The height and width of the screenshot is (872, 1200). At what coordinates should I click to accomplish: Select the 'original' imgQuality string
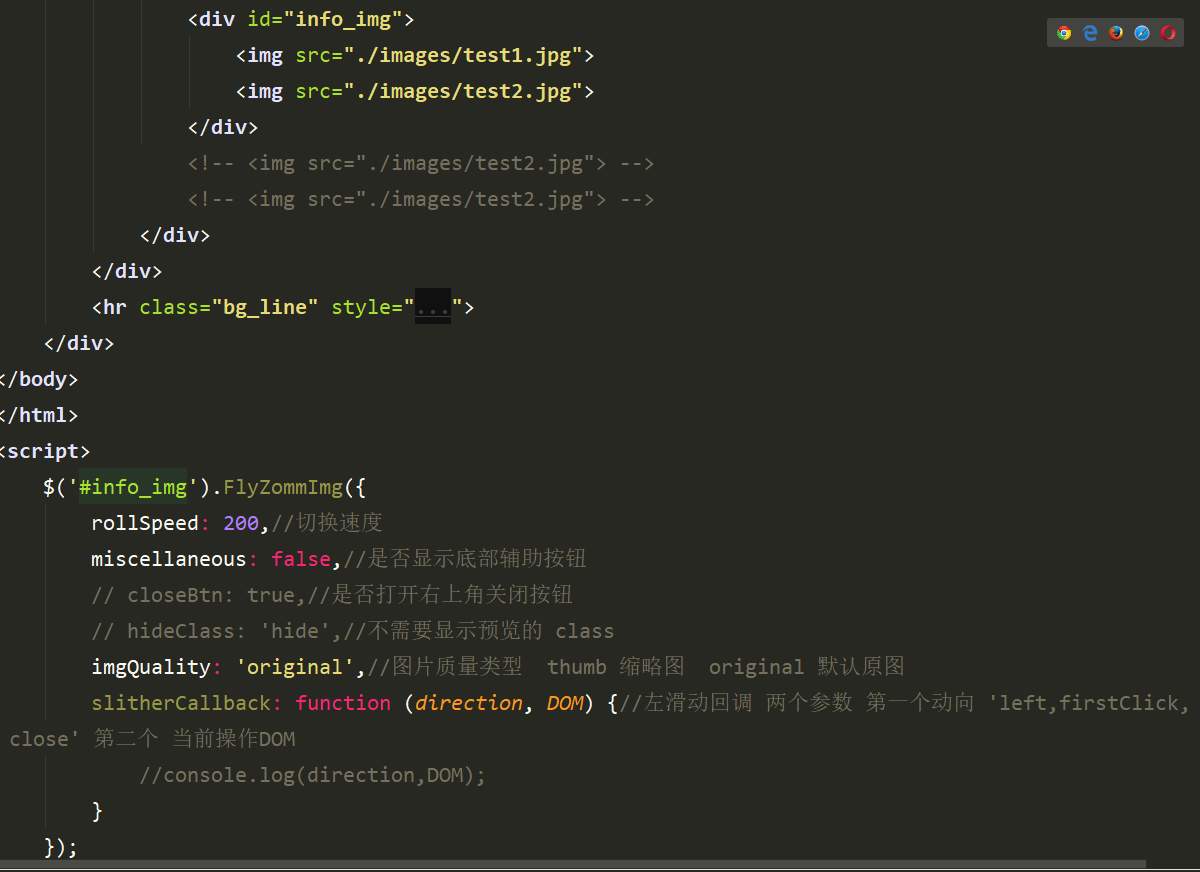tap(297, 667)
